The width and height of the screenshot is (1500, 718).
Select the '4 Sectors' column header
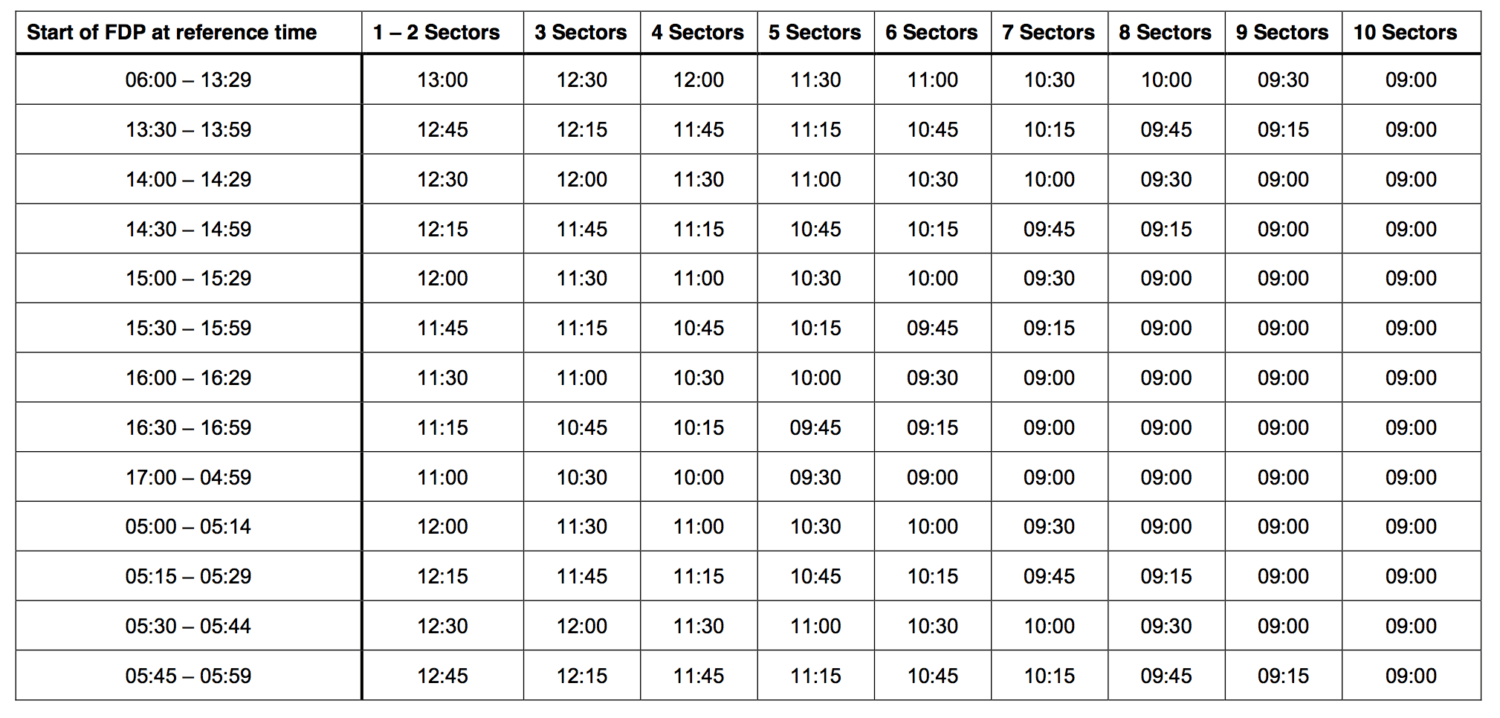pyautogui.click(x=698, y=32)
